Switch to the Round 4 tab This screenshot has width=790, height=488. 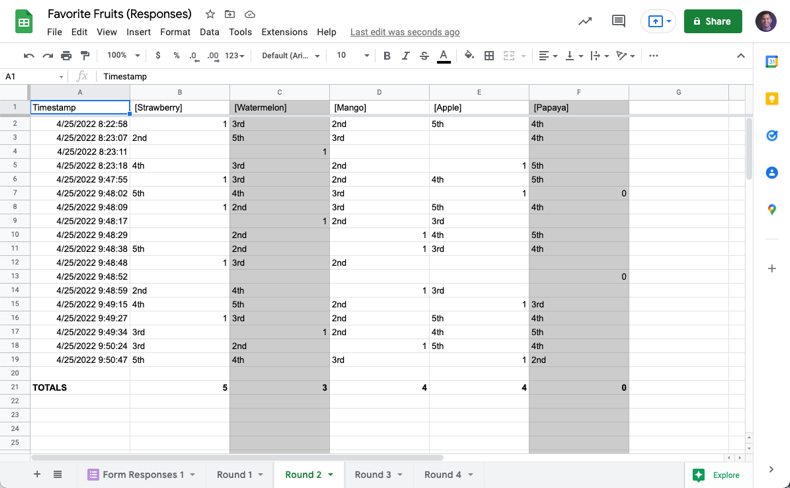(442, 475)
